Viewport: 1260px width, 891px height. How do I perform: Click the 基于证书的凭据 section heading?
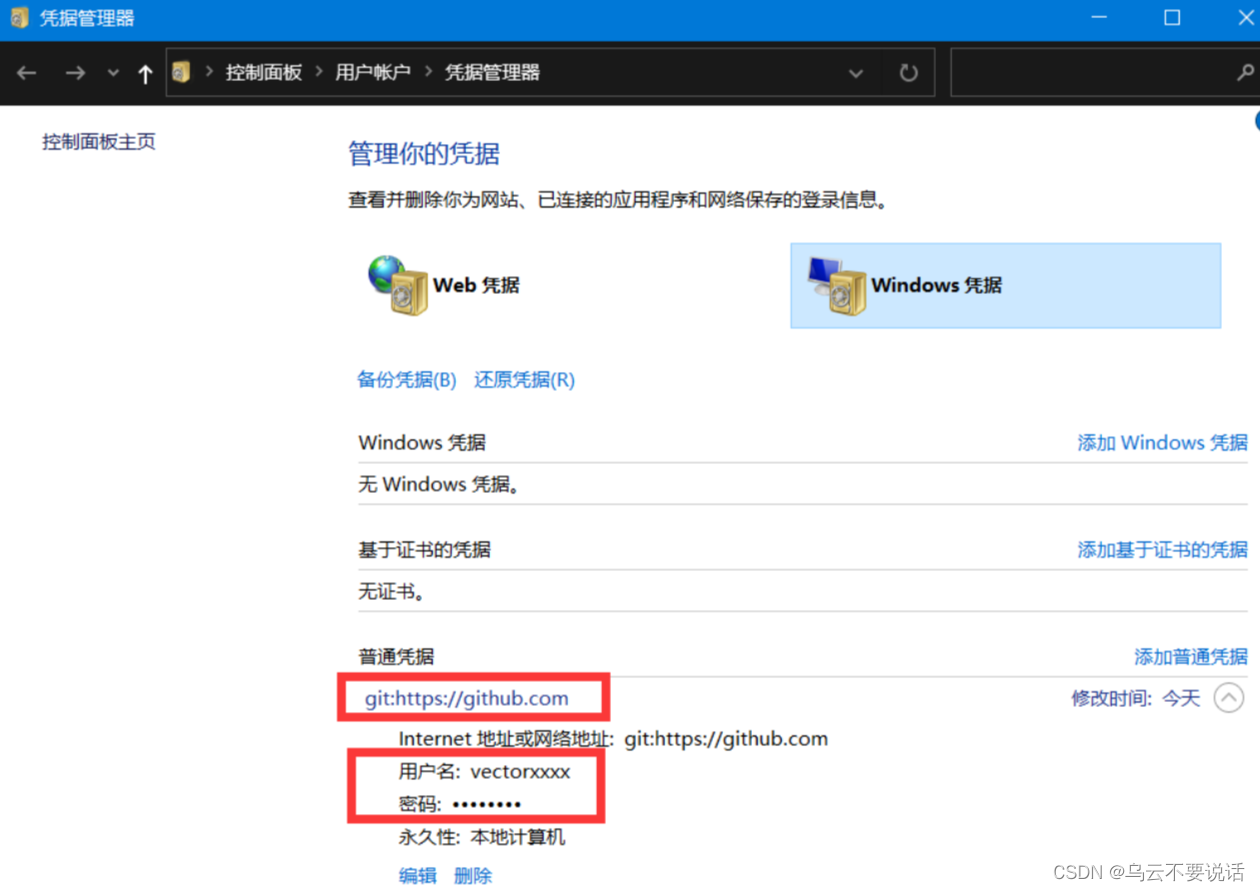424,549
